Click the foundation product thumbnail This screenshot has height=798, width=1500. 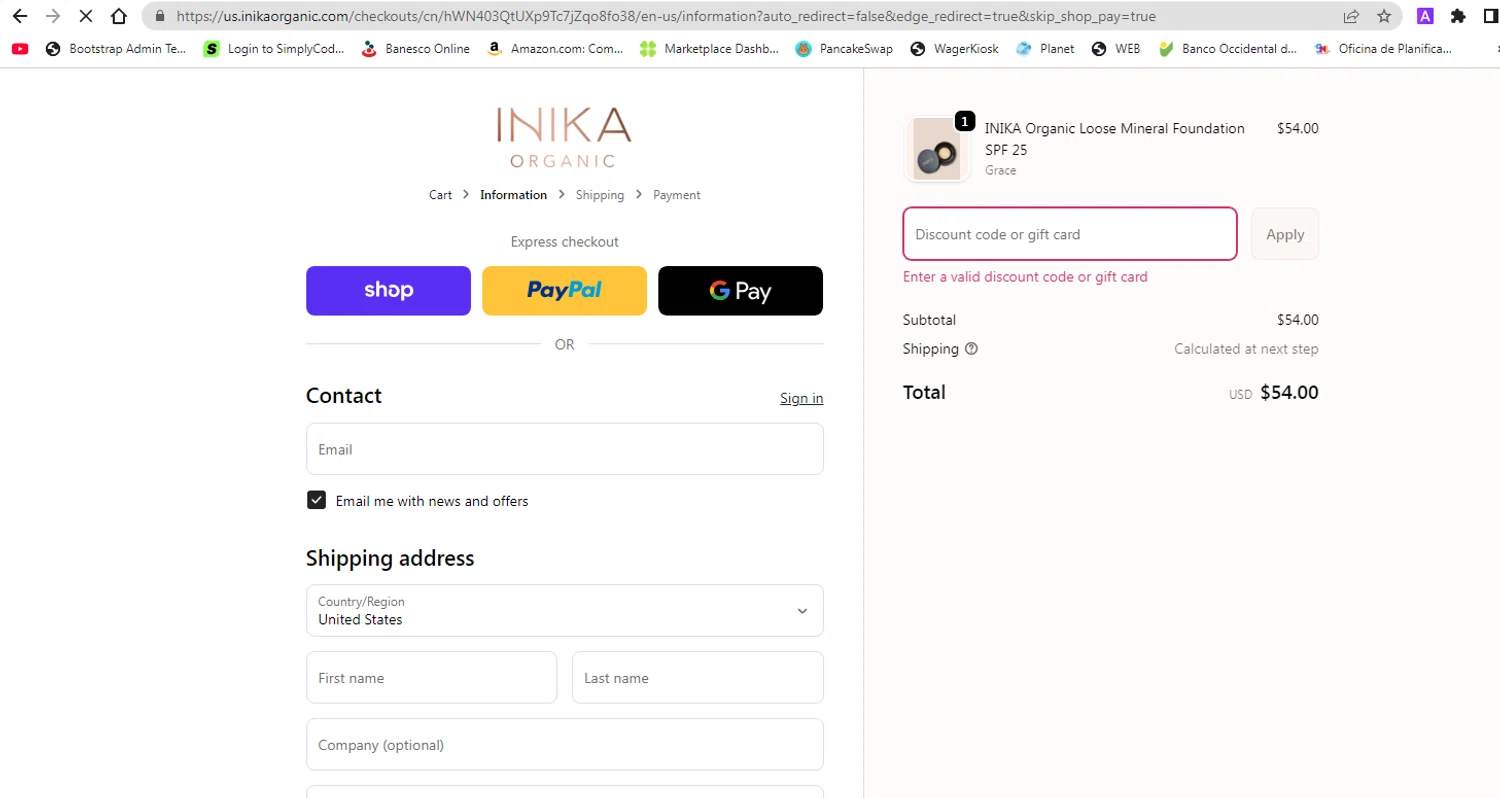tap(937, 149)
